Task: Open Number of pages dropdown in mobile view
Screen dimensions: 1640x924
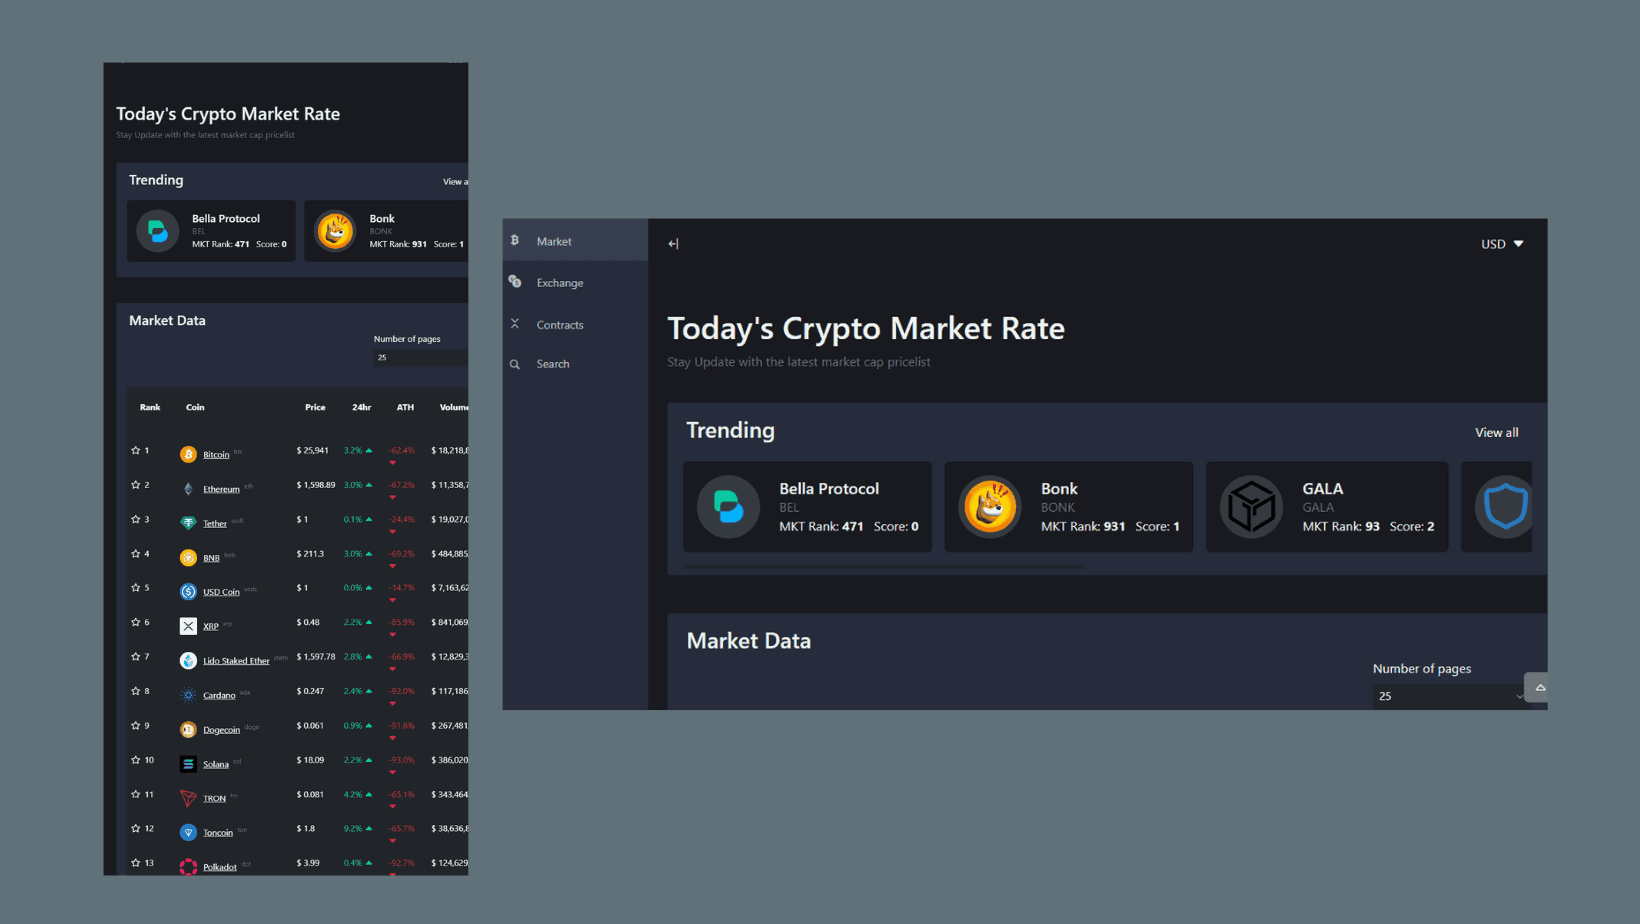Action: (x=421, y=357)
